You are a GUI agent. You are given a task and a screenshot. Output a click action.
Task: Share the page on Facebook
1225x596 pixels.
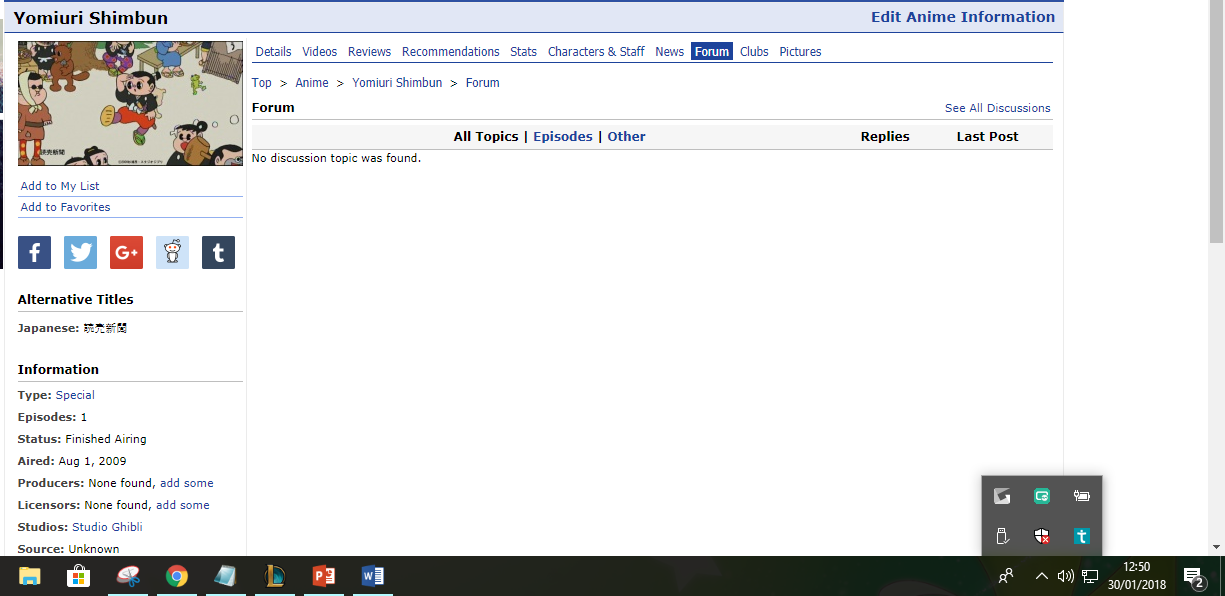click(x=34, y=253)
